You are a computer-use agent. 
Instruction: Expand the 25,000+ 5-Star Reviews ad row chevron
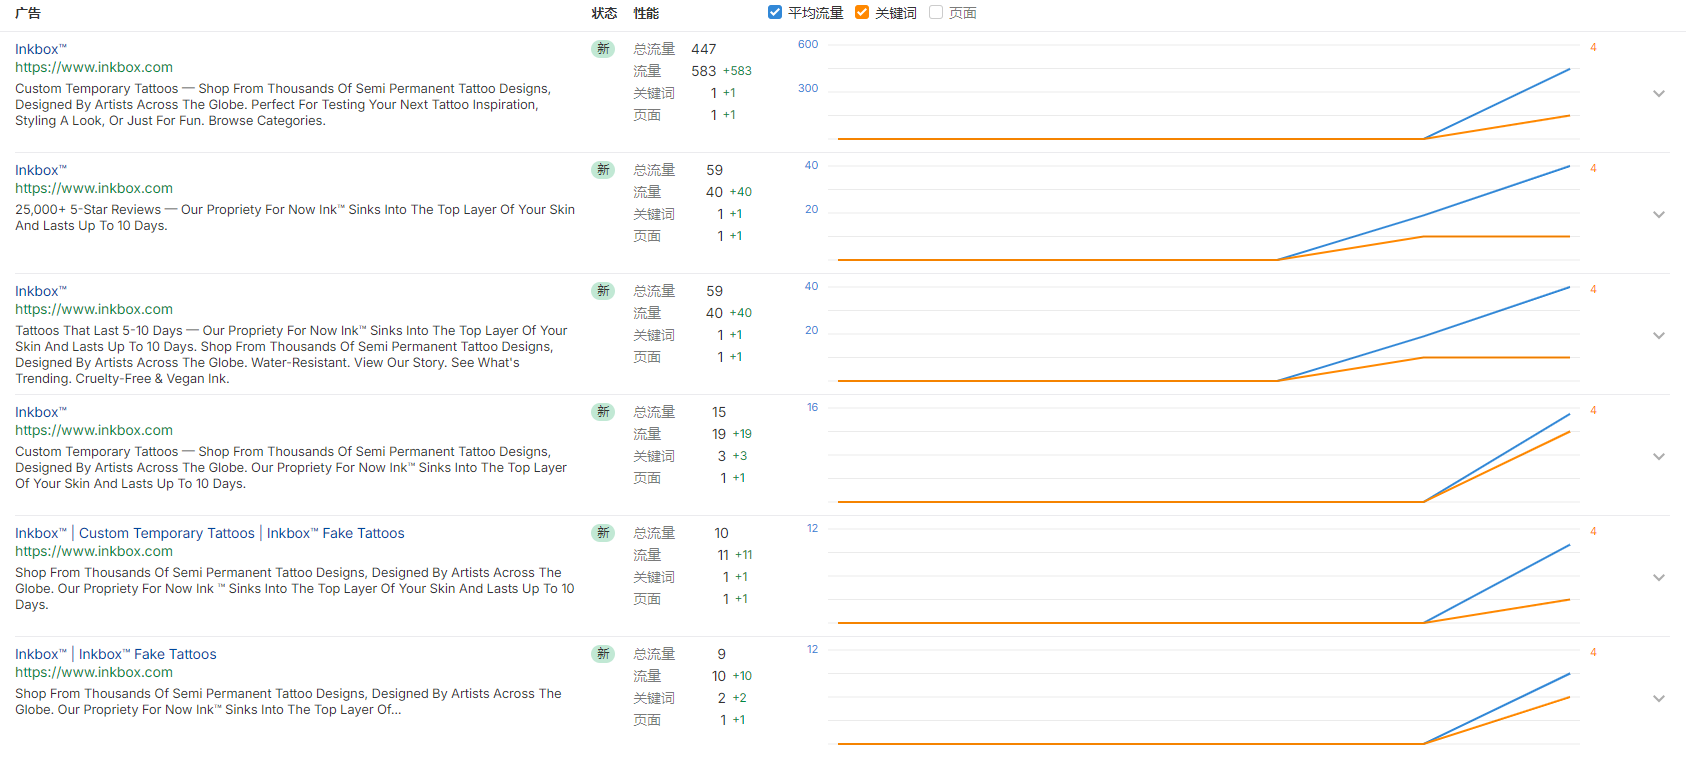1658,215
